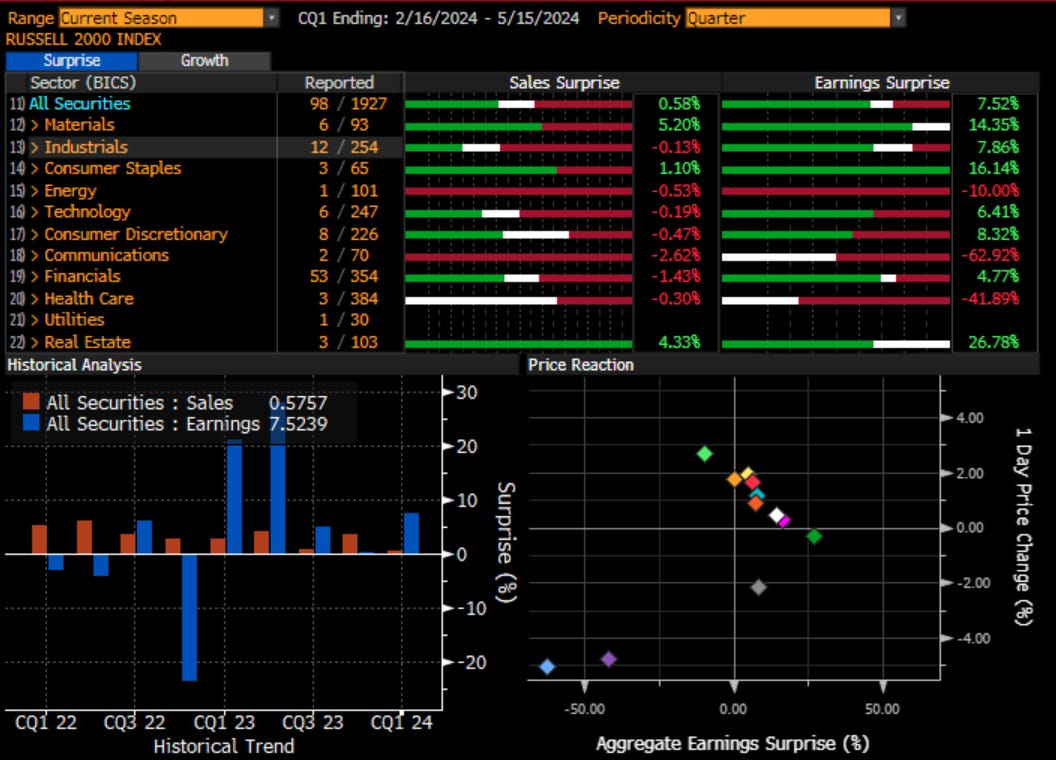Image resolution: width=1056 pixels, height=760 pixels.
Task: Switch to the Growth tab
Action: click(x=205, y=61)
